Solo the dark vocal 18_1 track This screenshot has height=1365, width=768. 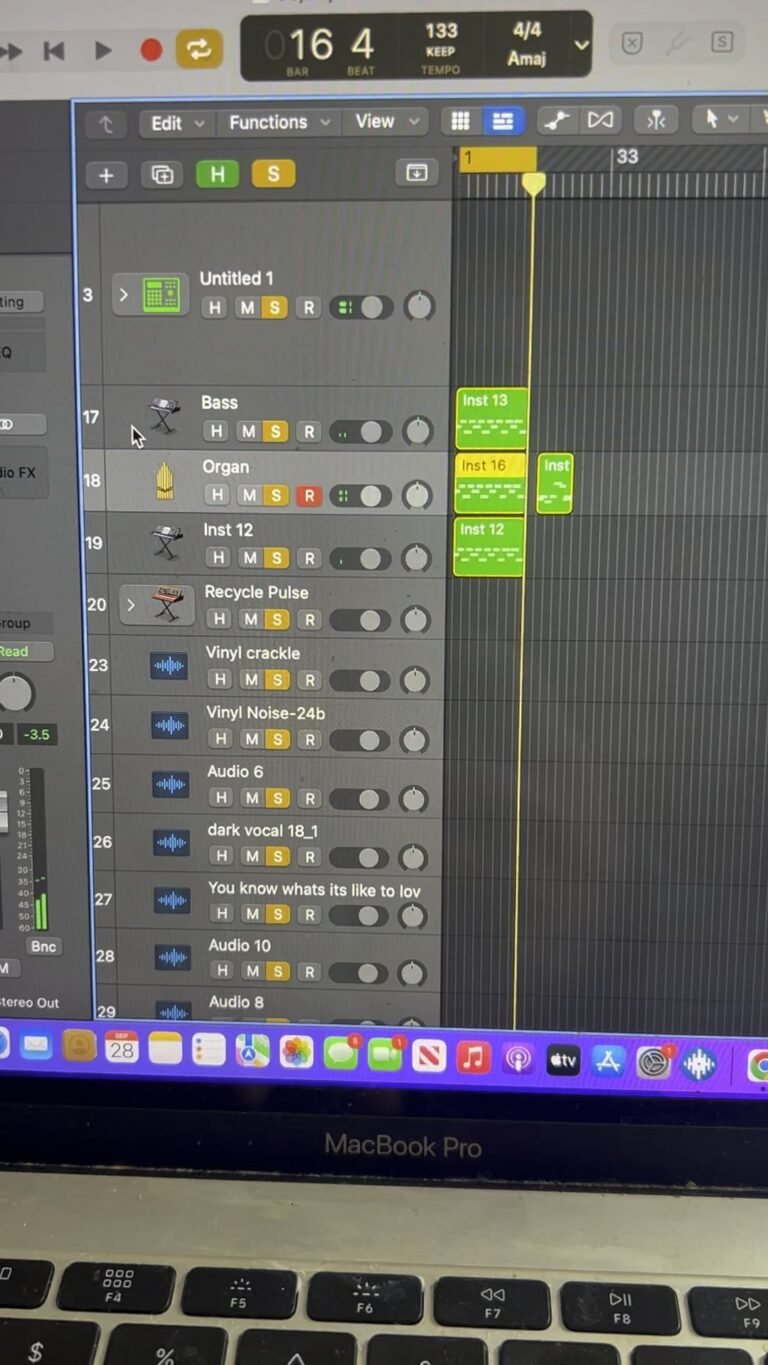pyautogui.click(x=280, y=857)
